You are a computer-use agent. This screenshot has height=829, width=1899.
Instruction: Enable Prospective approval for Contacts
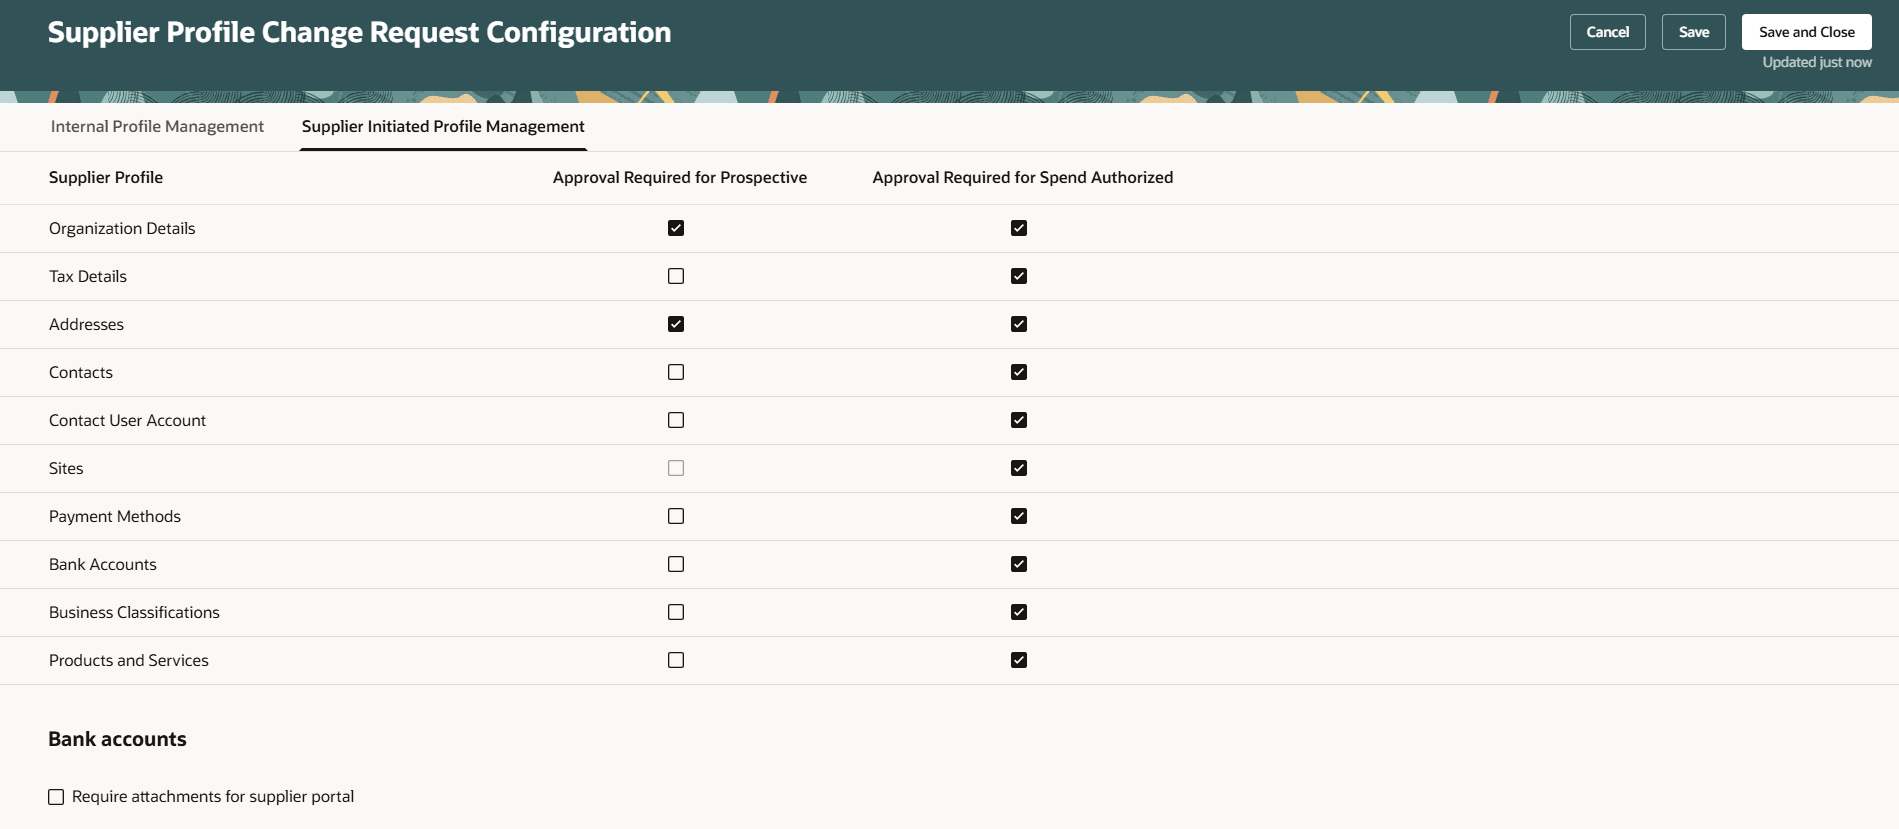point(676,372)
